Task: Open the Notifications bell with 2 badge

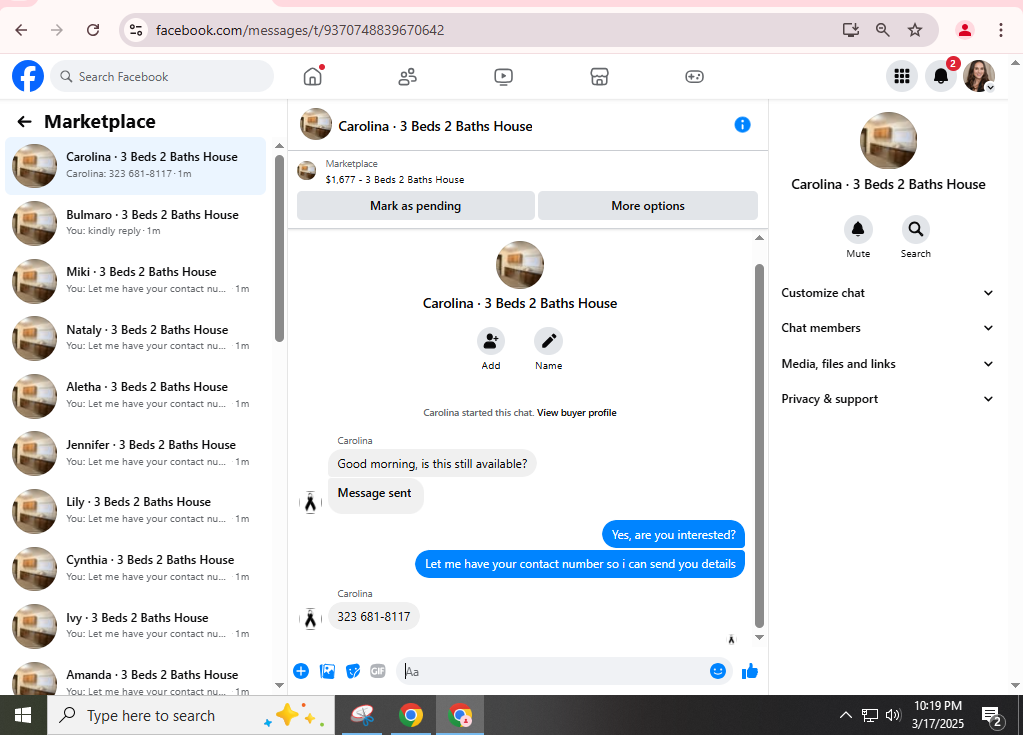Action: coord(941,76)
